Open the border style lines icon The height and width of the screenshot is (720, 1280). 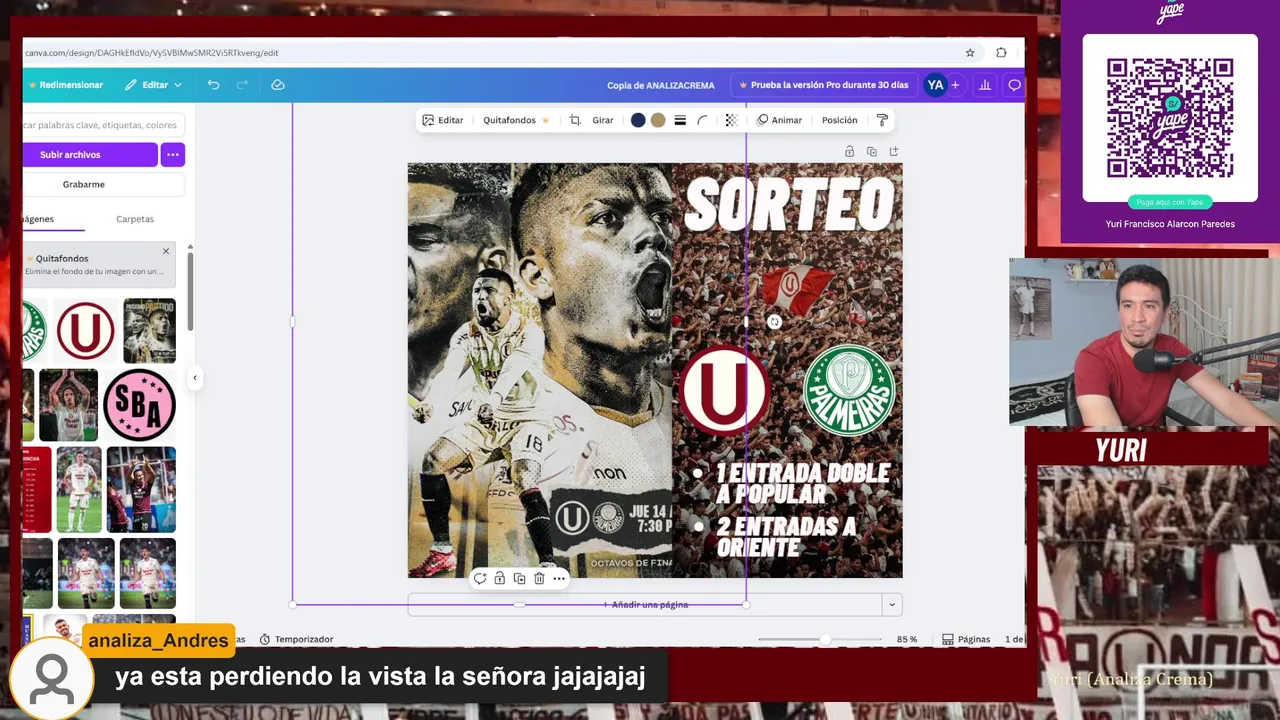pyautogui.click(x=680, y=120)
